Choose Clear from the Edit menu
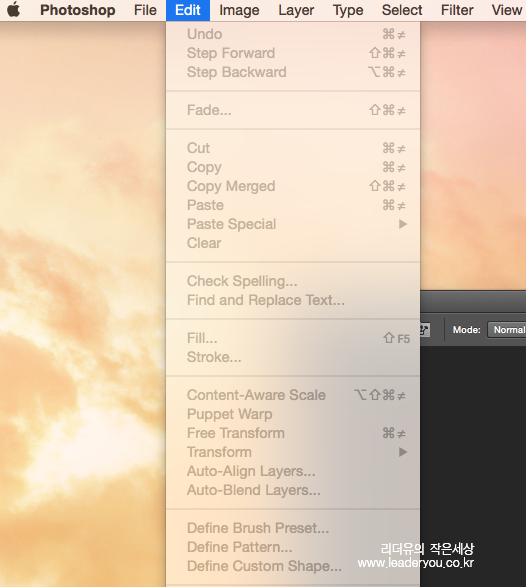The height and width of the screenshot is (587, 526). coord(293,243)
